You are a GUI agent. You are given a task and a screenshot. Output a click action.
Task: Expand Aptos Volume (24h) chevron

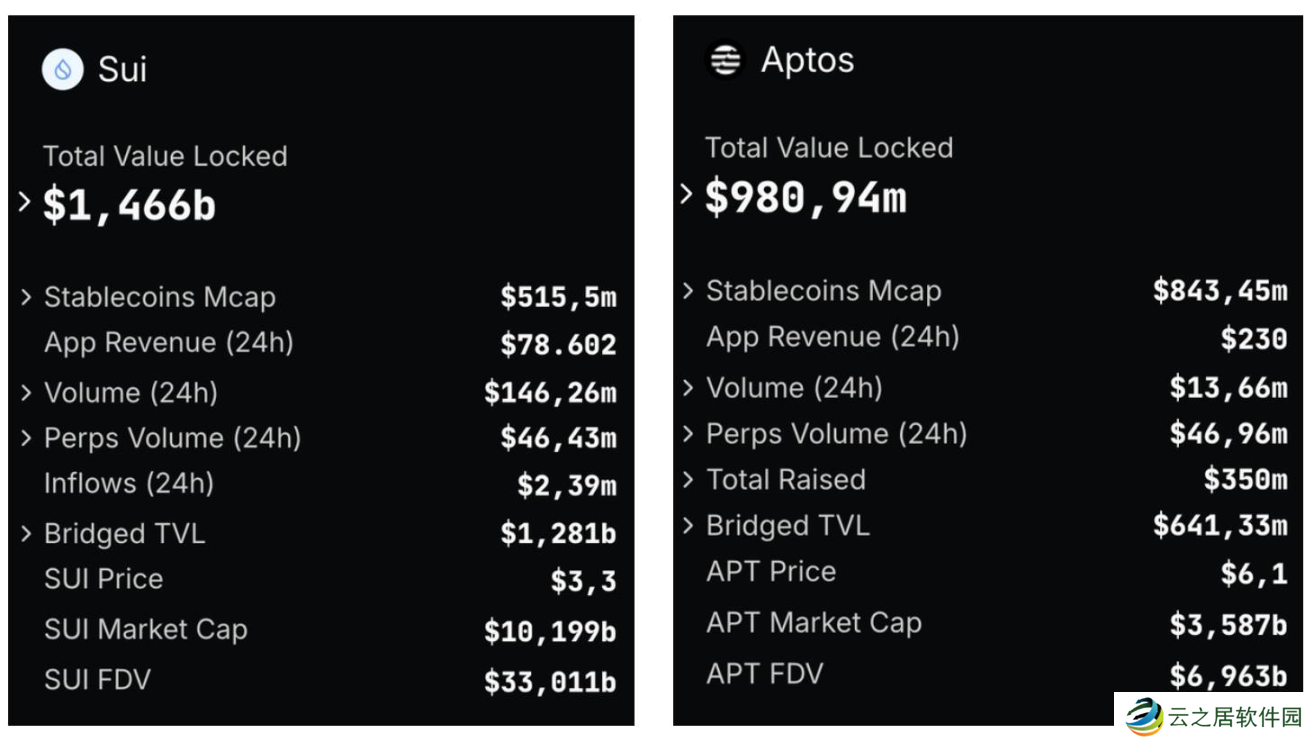tap(687, 388)
